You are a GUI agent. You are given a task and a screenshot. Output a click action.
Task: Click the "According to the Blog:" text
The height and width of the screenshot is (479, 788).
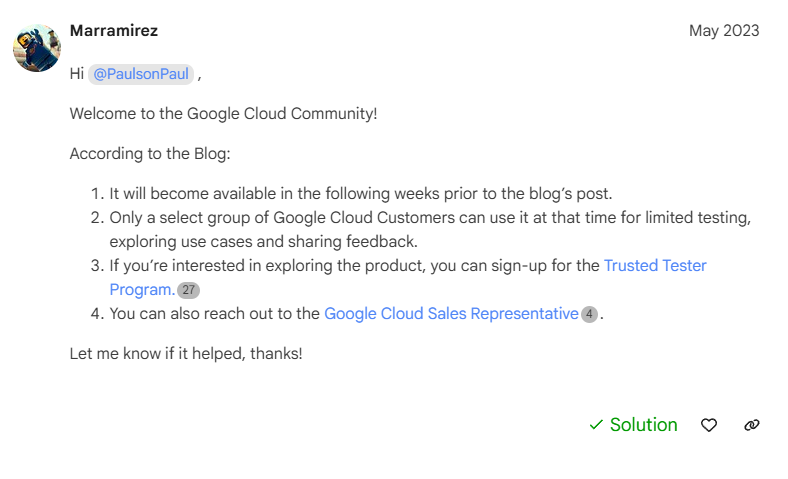150,154
